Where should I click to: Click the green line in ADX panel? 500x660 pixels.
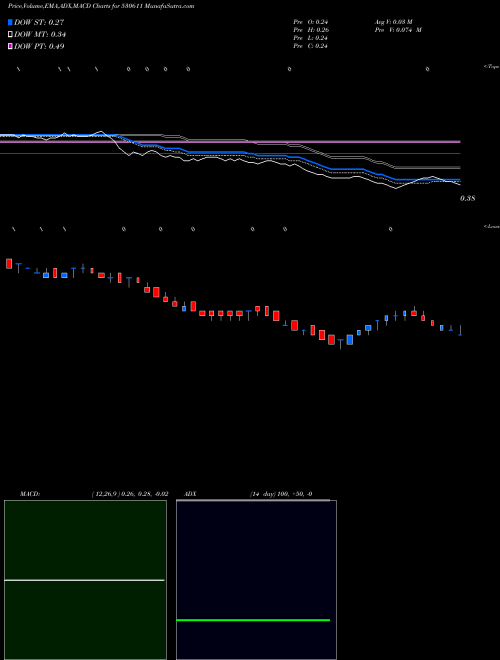click(253, 620)
